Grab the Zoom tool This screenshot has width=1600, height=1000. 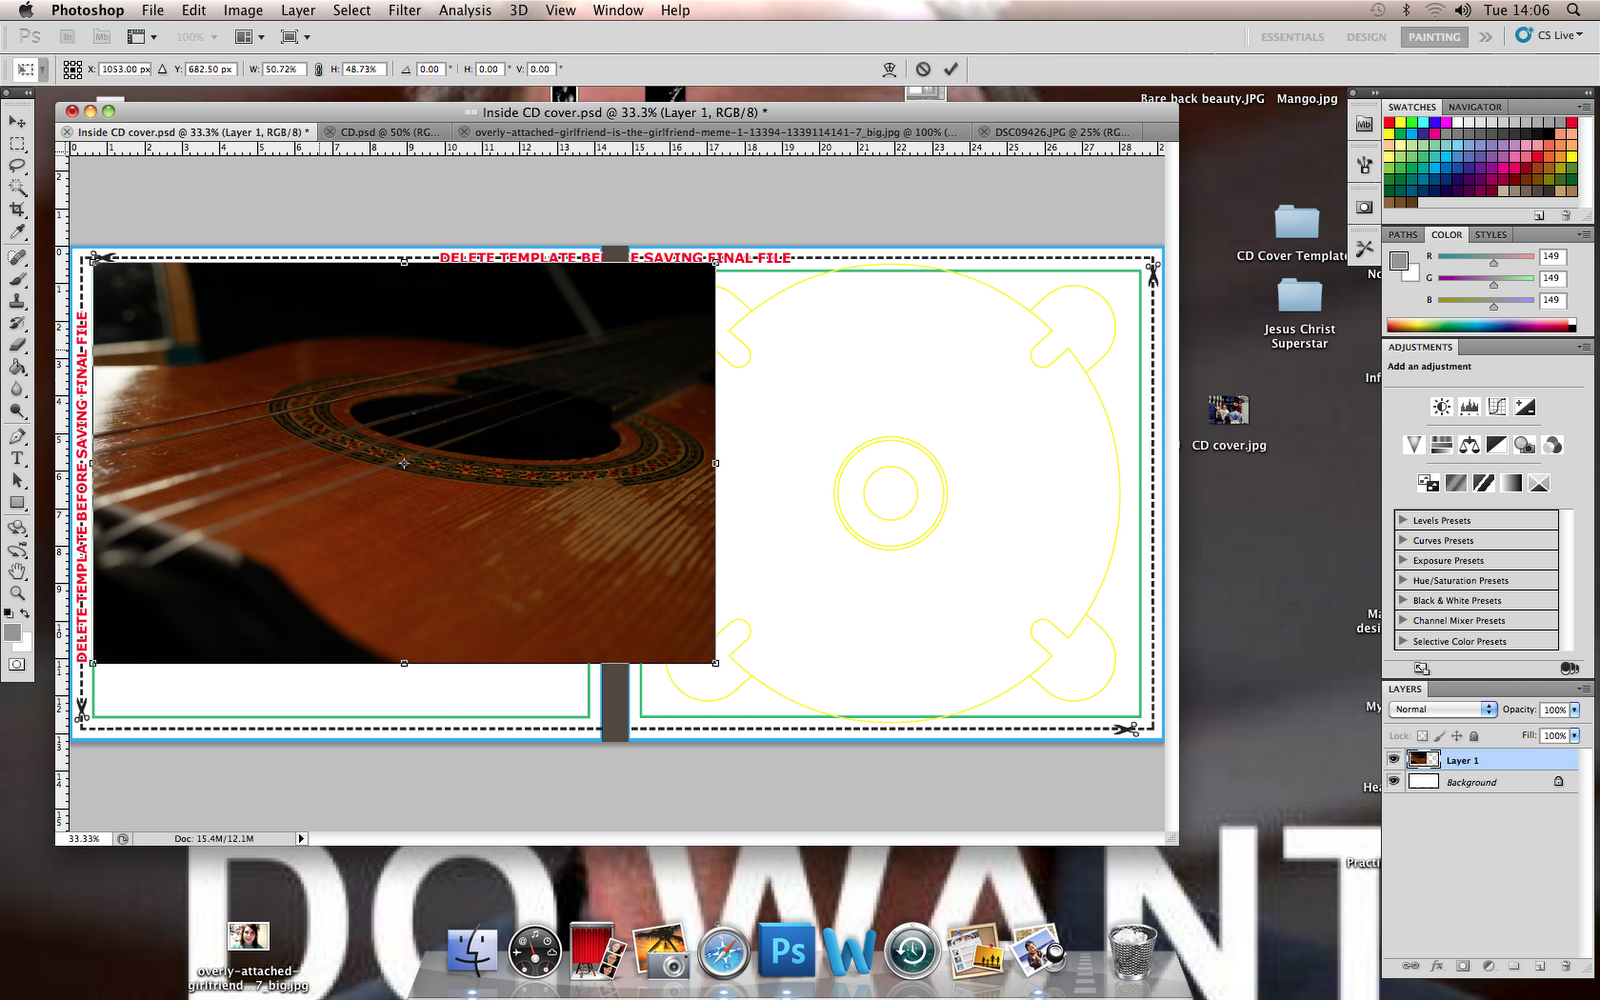point(17,592)
